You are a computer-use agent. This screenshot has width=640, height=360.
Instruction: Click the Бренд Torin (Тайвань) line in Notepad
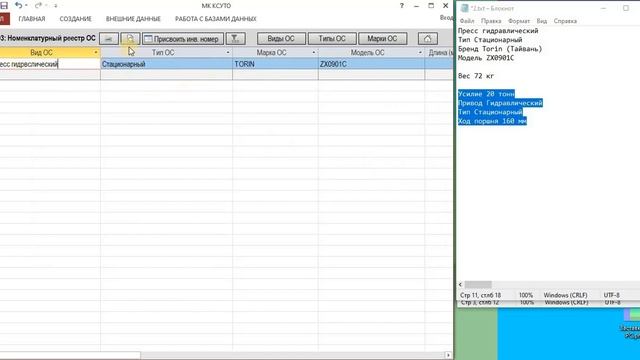click(x=500, y=49)
